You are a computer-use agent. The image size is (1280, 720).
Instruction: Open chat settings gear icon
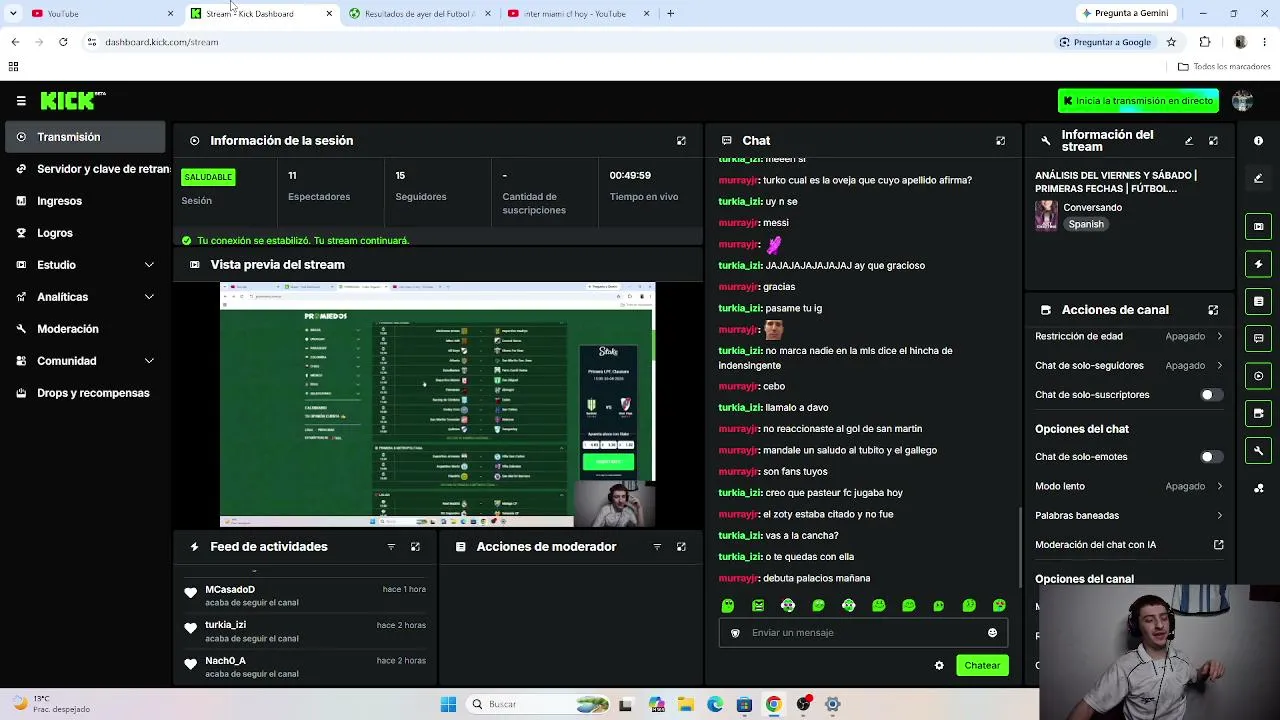pyautogui.click(x=939, y=666)
